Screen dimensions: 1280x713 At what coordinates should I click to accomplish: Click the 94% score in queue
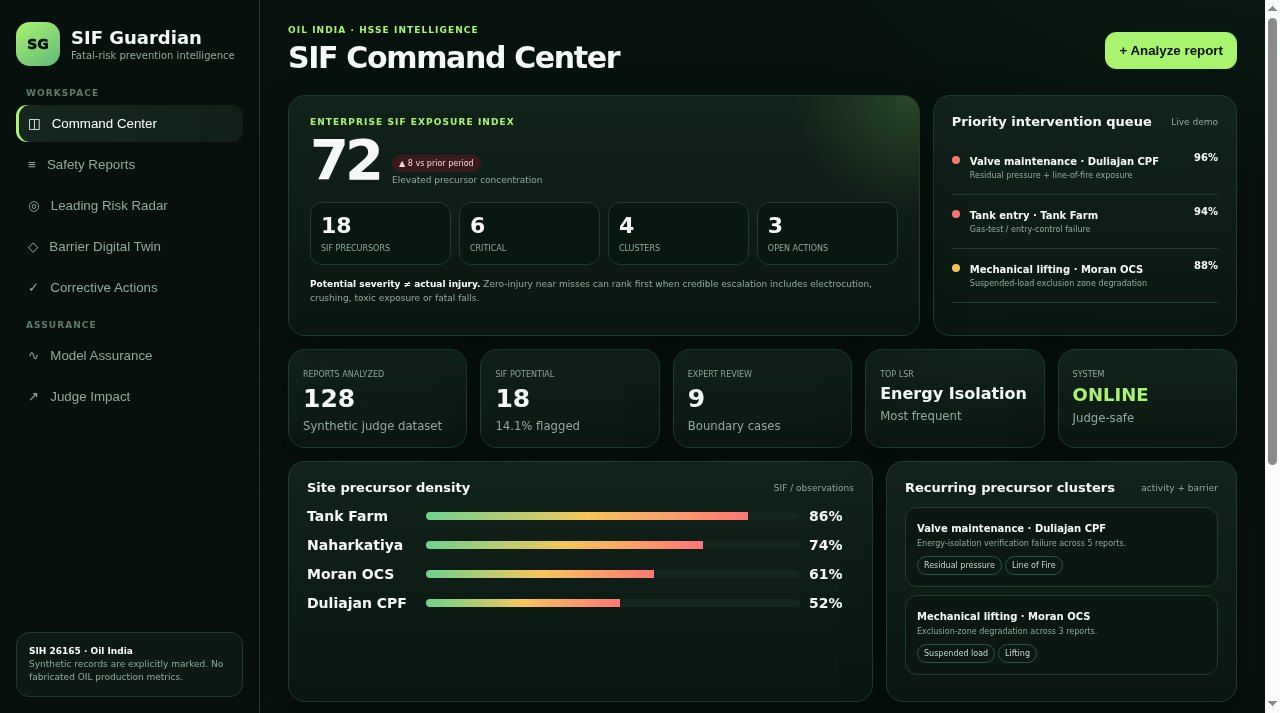(1205, 212)
